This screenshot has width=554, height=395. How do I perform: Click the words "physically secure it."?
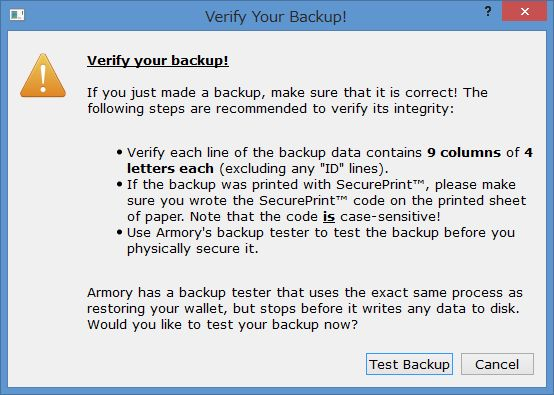point(193,248)
